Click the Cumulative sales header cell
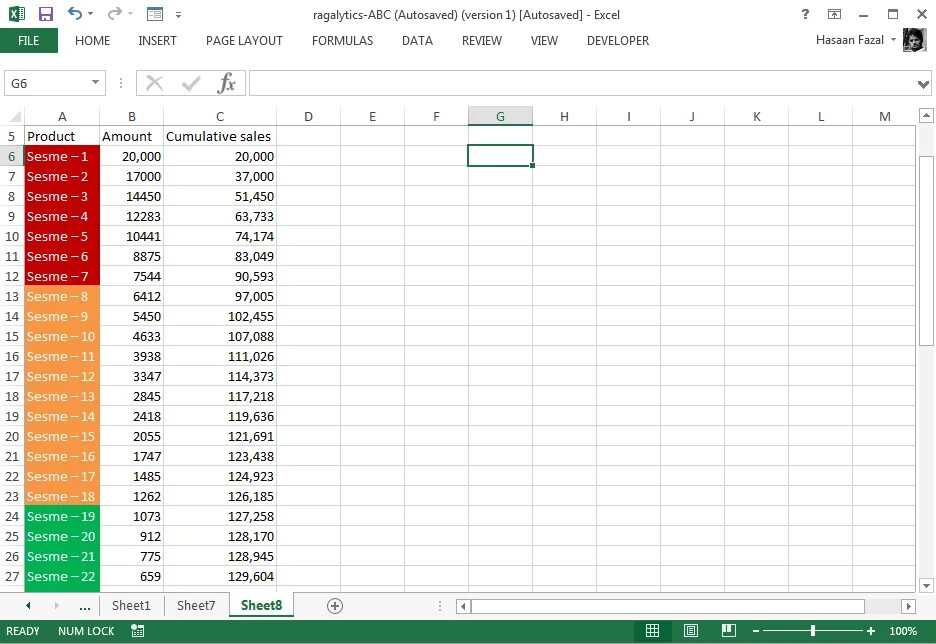 220,136
